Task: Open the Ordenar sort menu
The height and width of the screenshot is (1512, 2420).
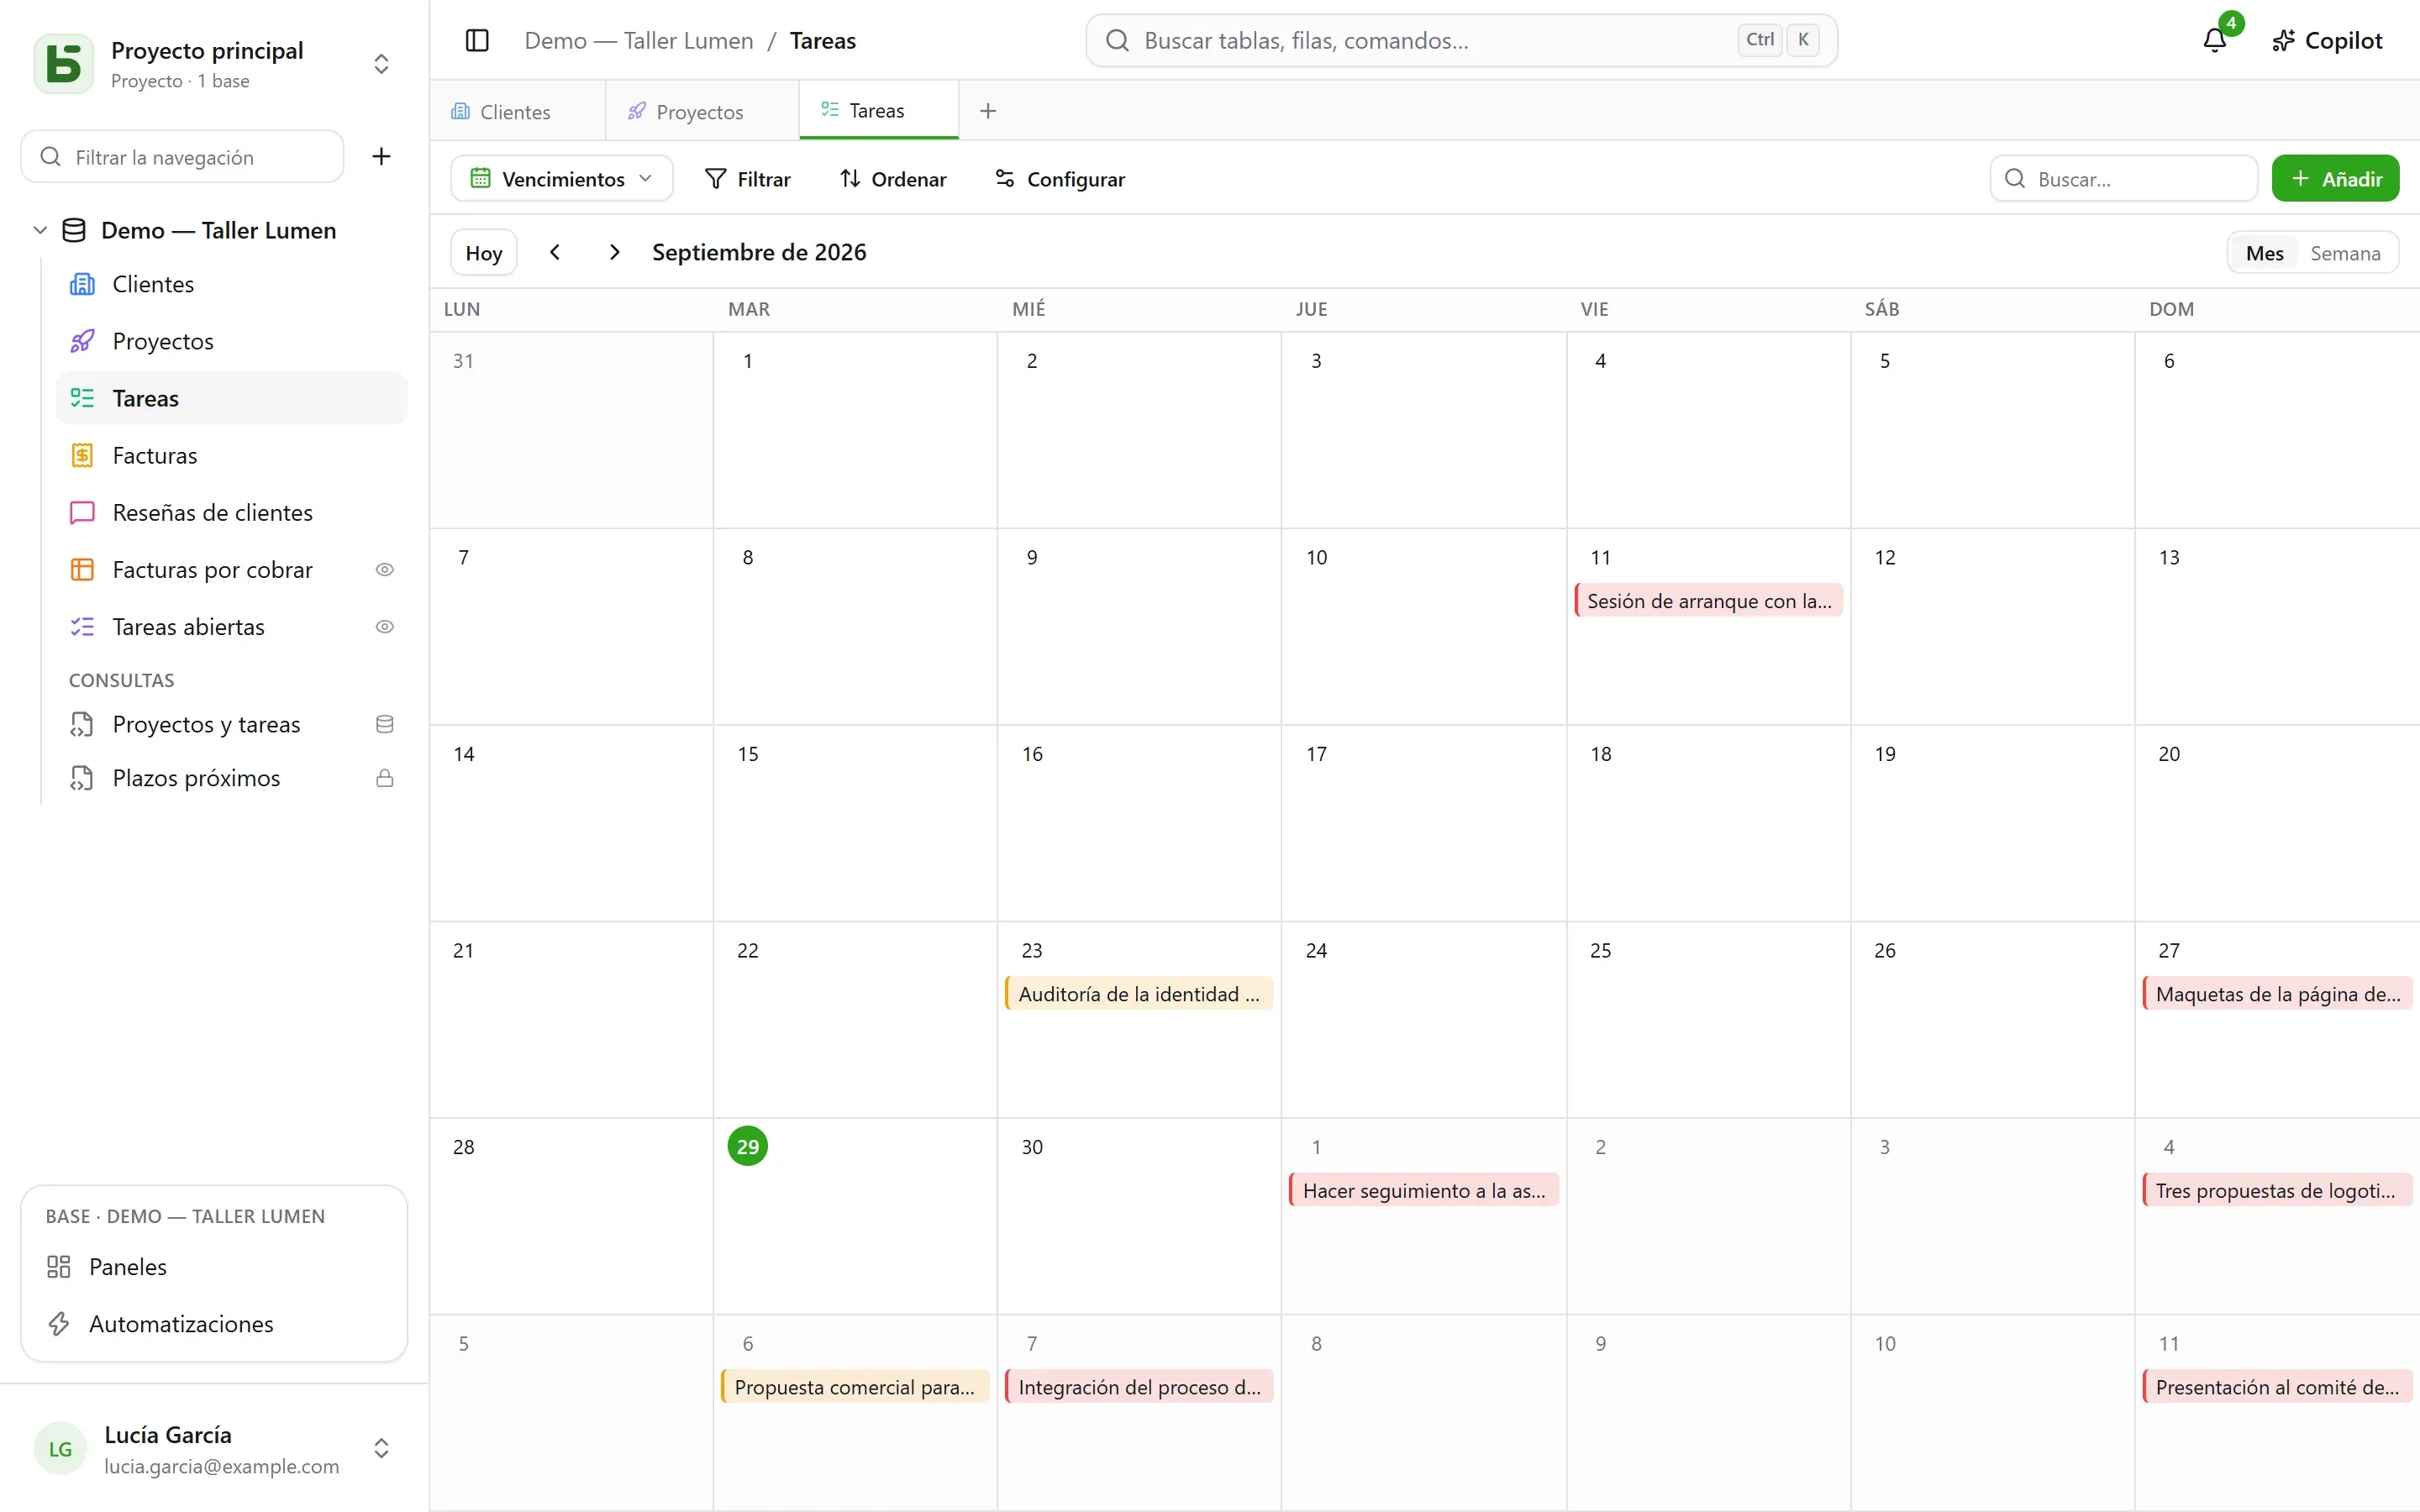Action: point(893,179)
